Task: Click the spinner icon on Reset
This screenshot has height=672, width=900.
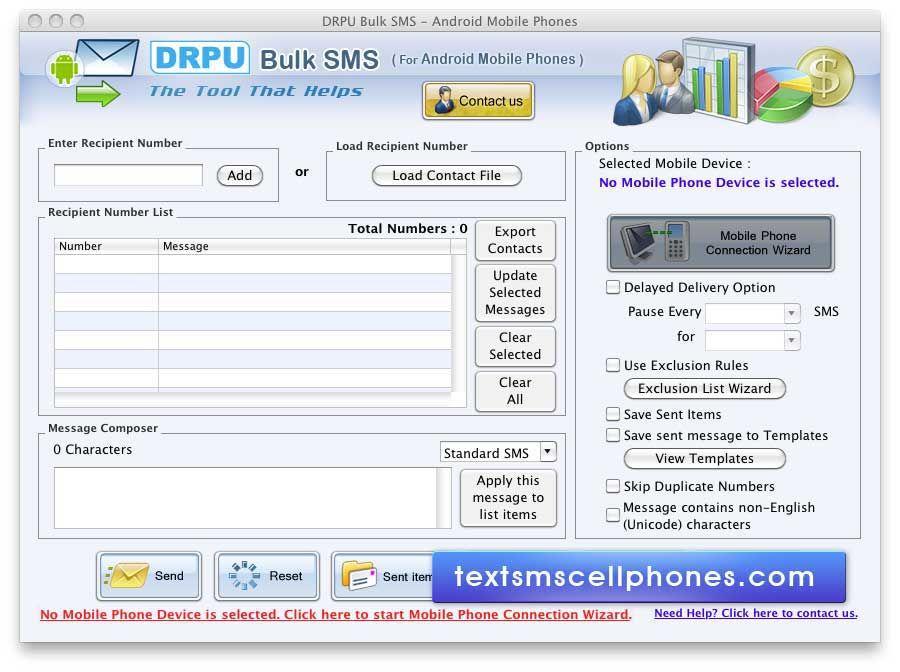Action: point(244,576)
